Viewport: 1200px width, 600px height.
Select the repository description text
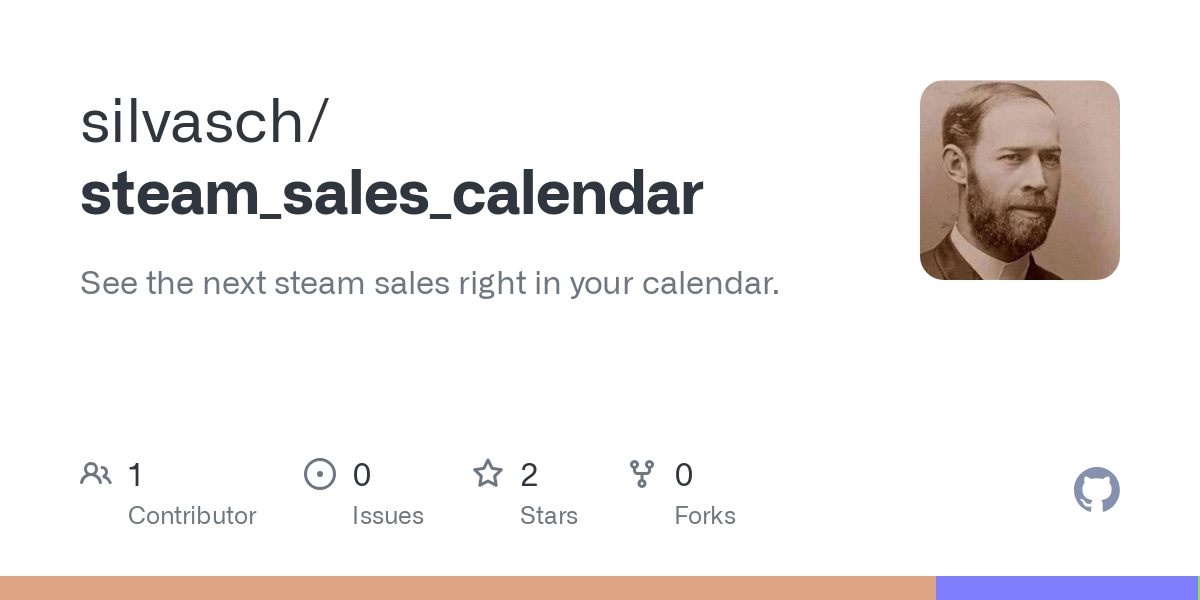point(430,284)
